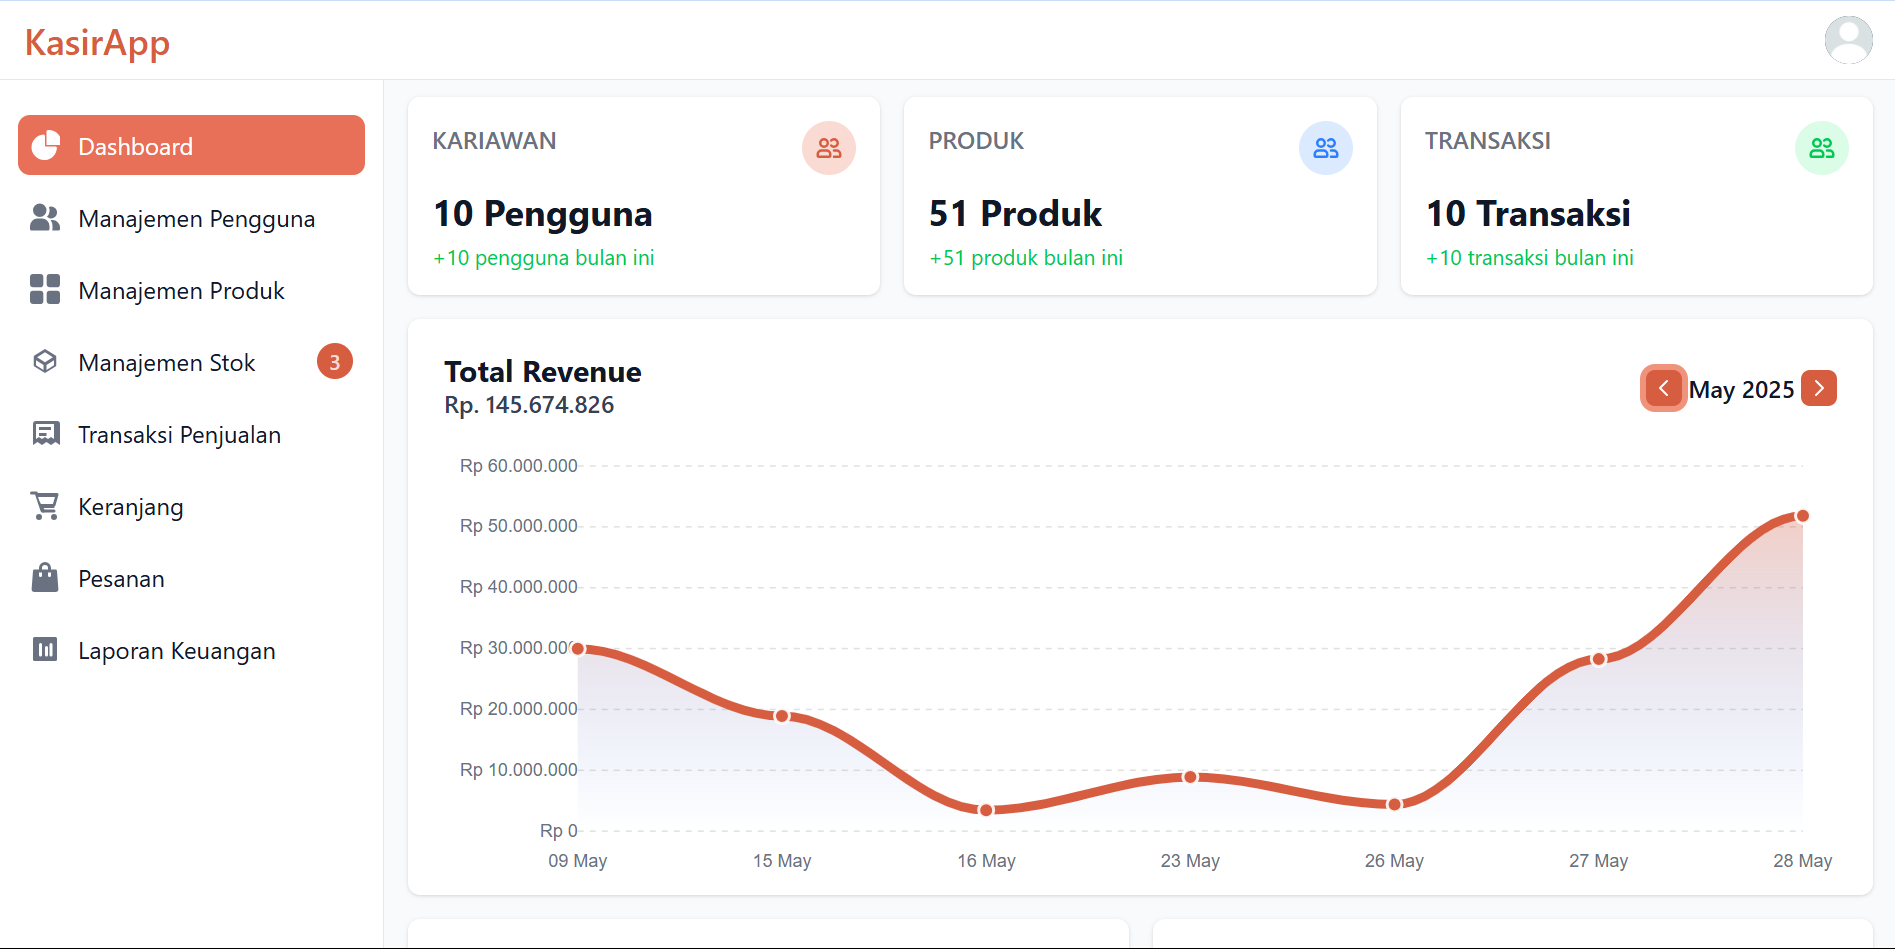Click the Manajemen Pengguna users icon
Screen dimensions: 1895x949
click(45, 218)
